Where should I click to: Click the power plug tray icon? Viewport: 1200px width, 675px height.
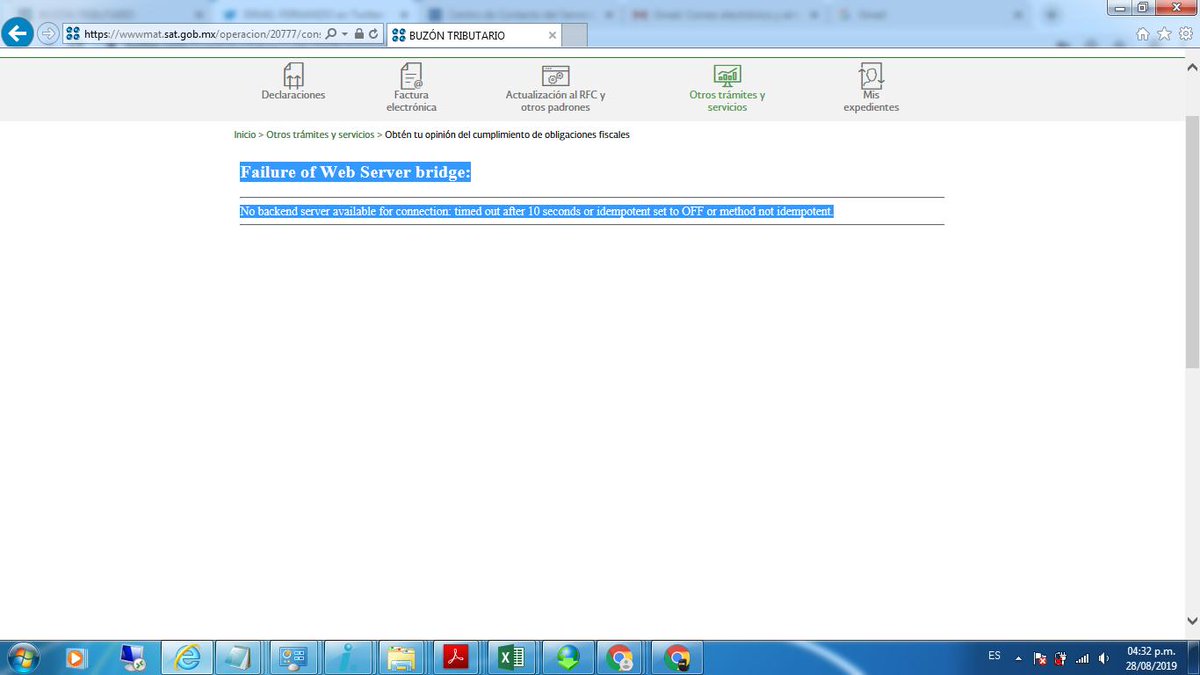[x=1060, y=658]
